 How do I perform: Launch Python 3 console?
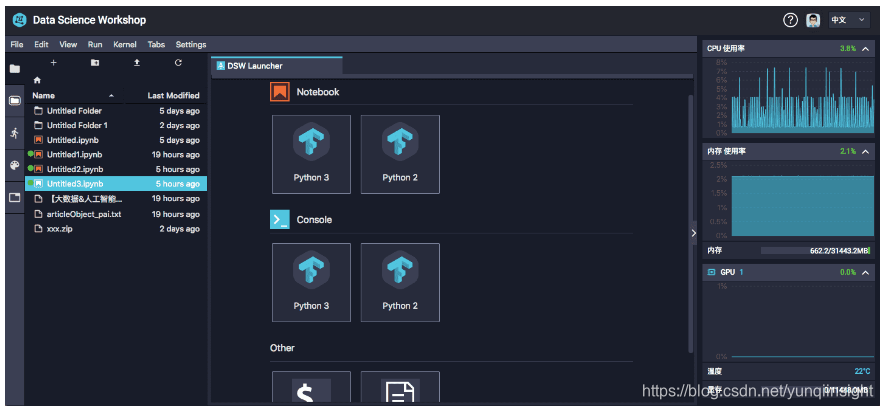(x=311, y=283)
